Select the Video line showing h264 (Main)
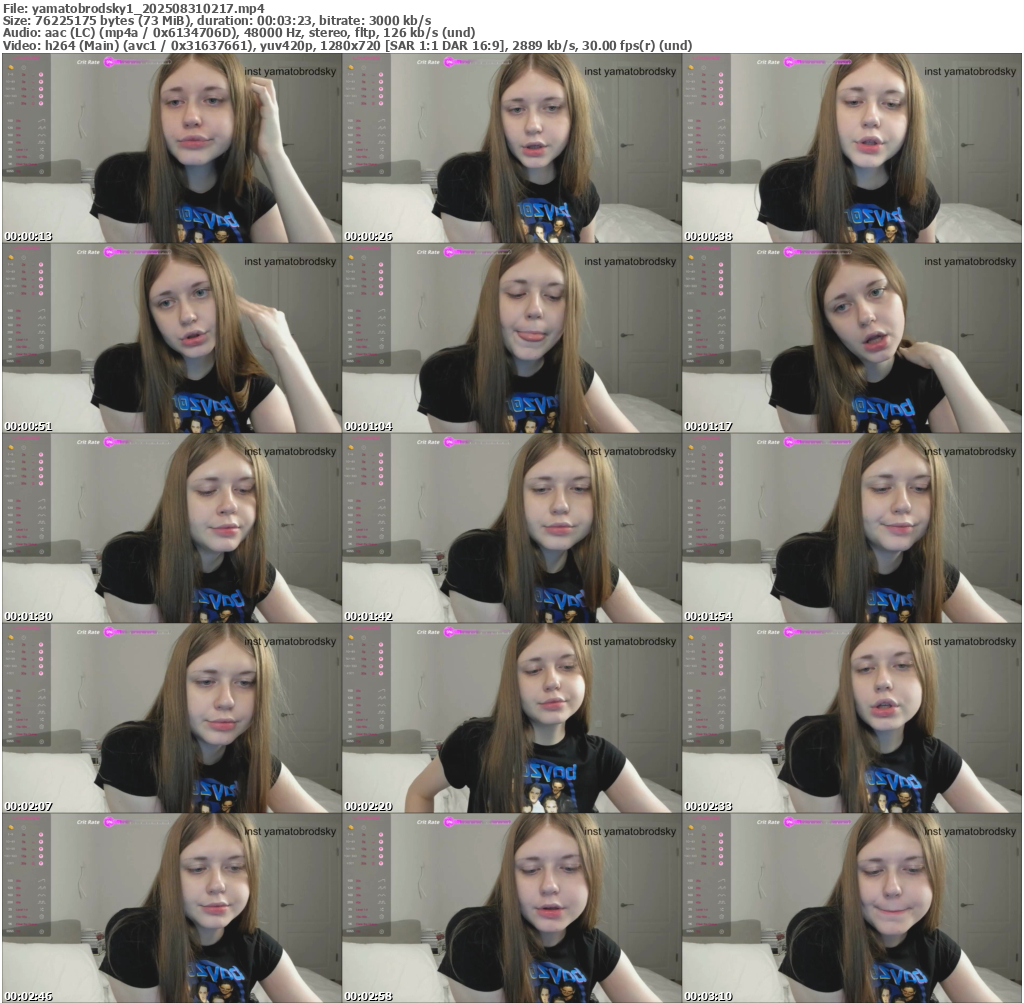 [347, 45]
